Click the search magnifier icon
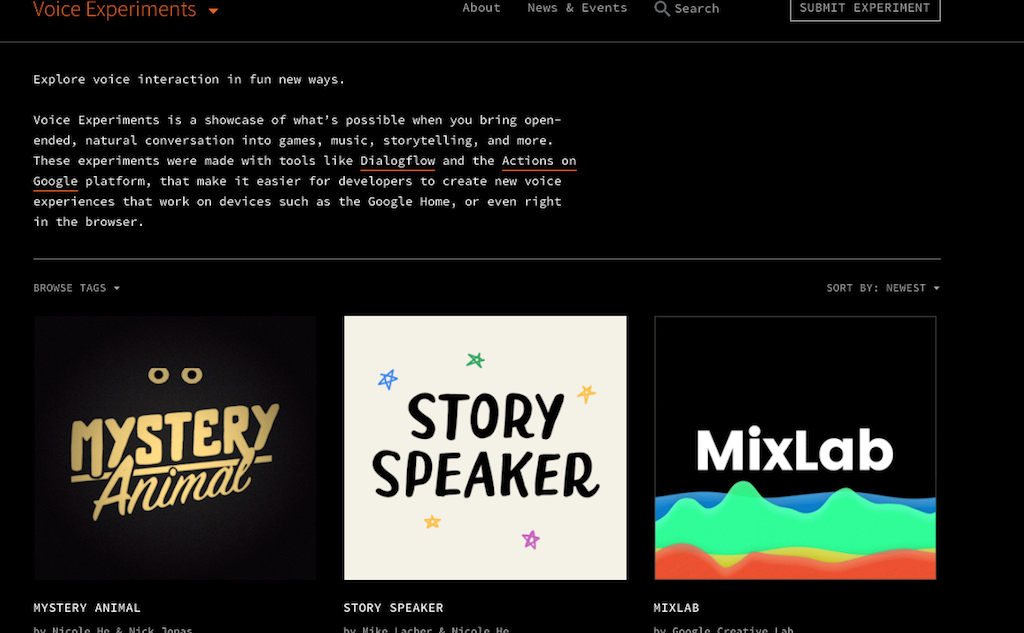The image size is (1024, 633). click(661, 9)
